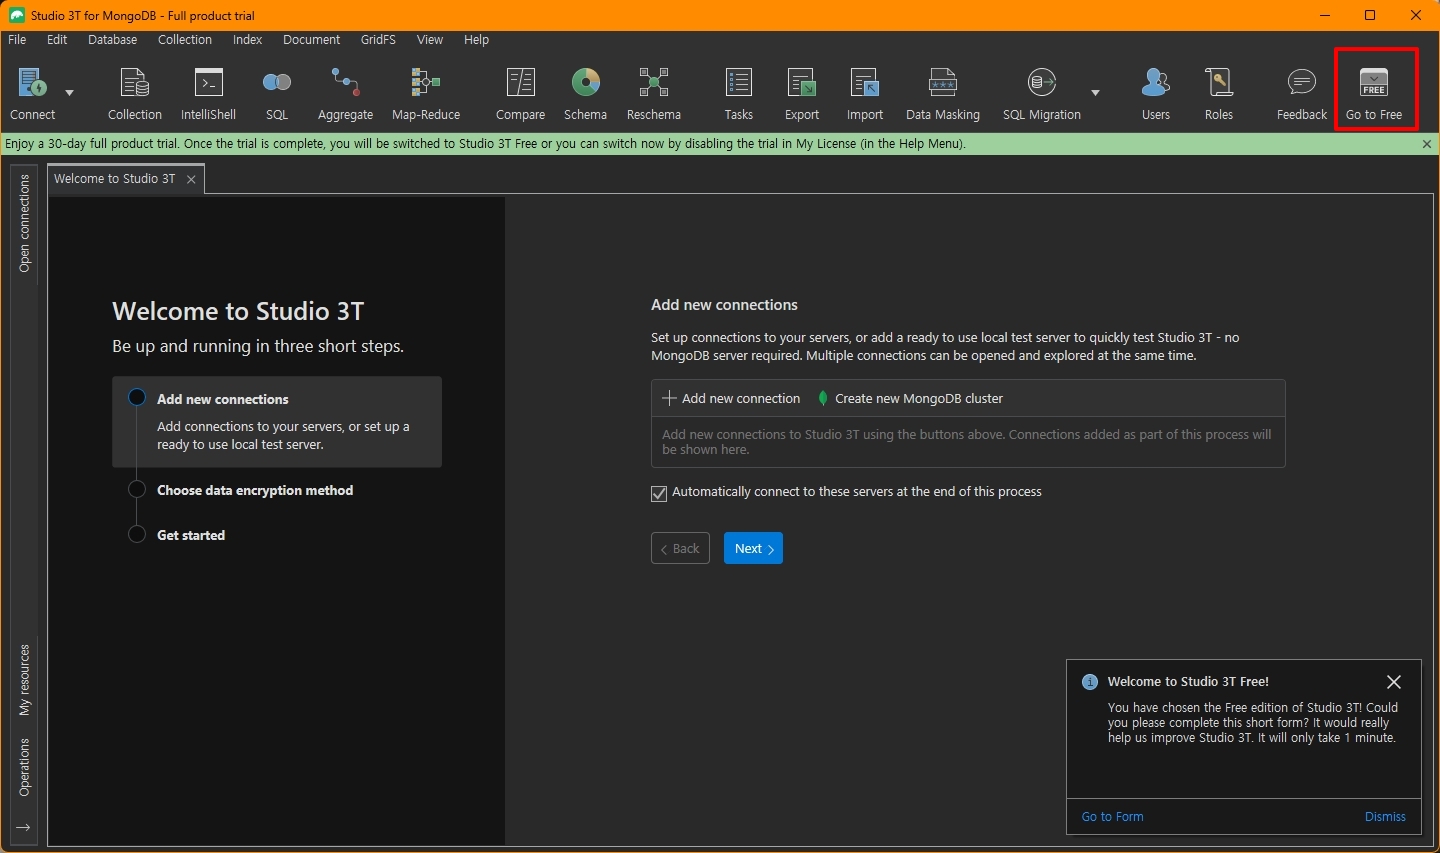
Task: Open the Collection menu
Action: coord(185,40)
